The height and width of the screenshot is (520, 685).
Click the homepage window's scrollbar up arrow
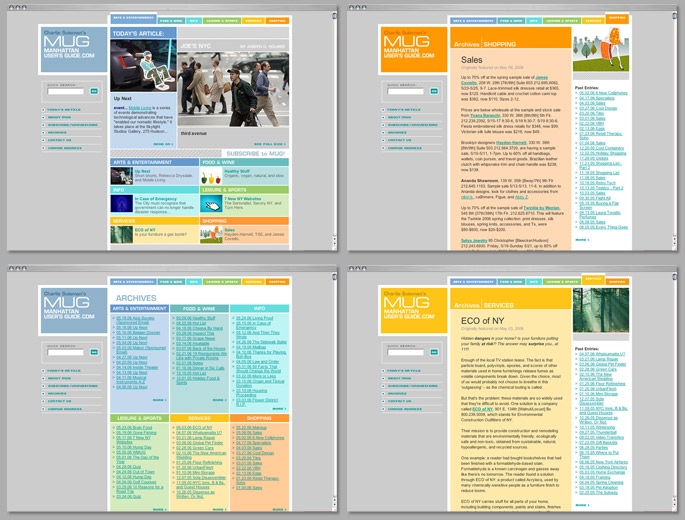tap(334, 16)
